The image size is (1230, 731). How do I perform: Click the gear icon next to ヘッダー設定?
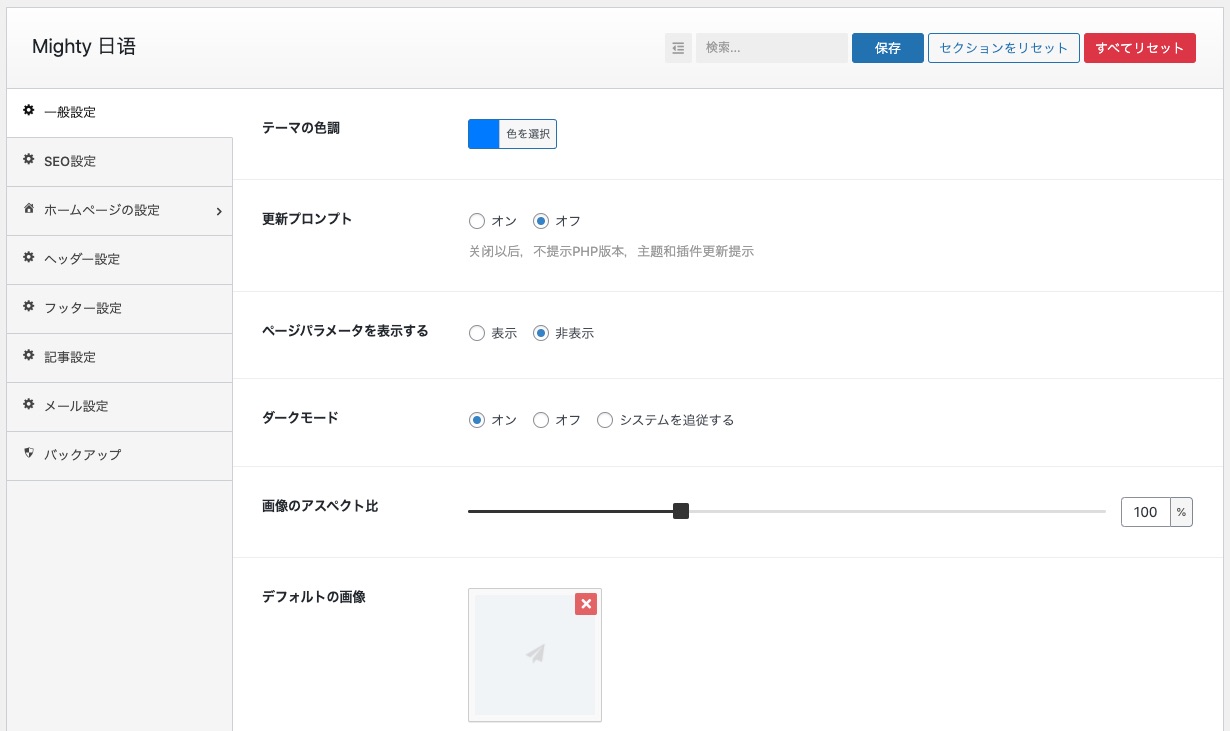pos(29,258)
